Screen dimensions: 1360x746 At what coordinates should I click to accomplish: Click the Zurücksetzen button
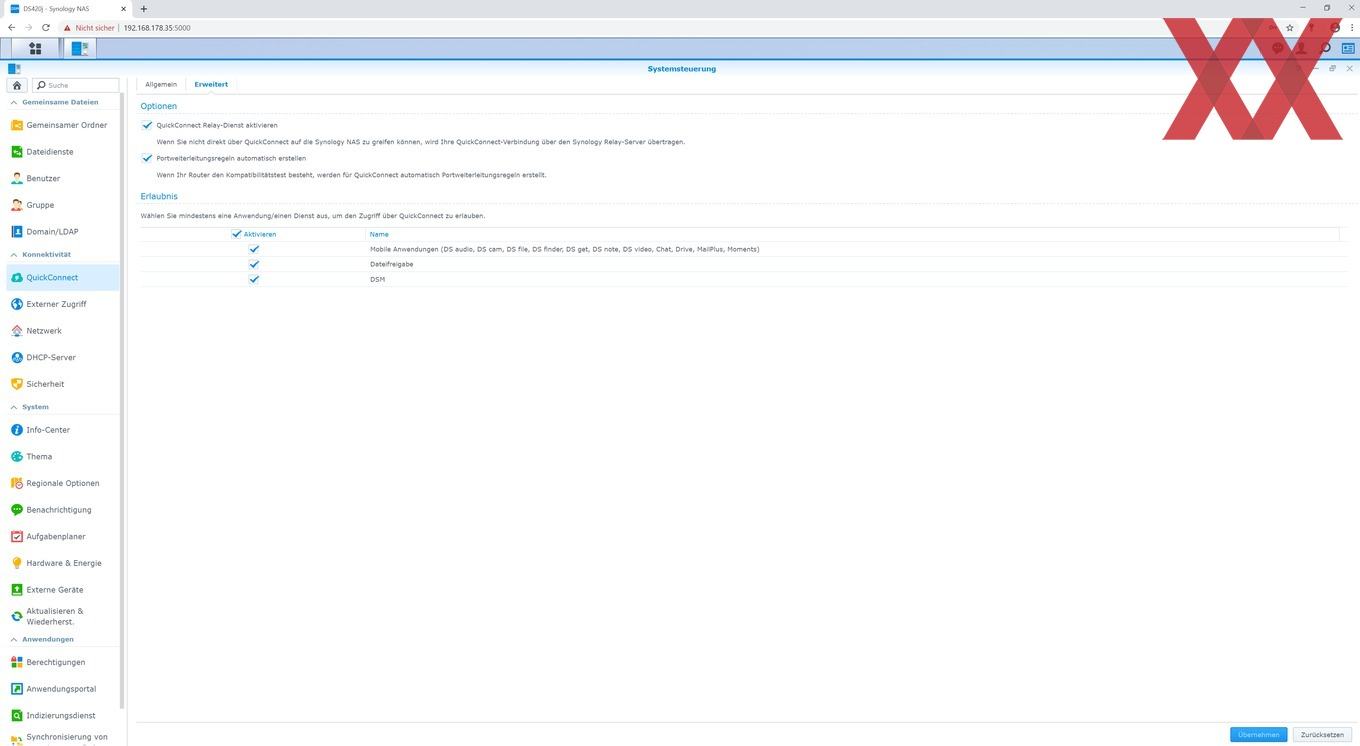click(1322, 734)
